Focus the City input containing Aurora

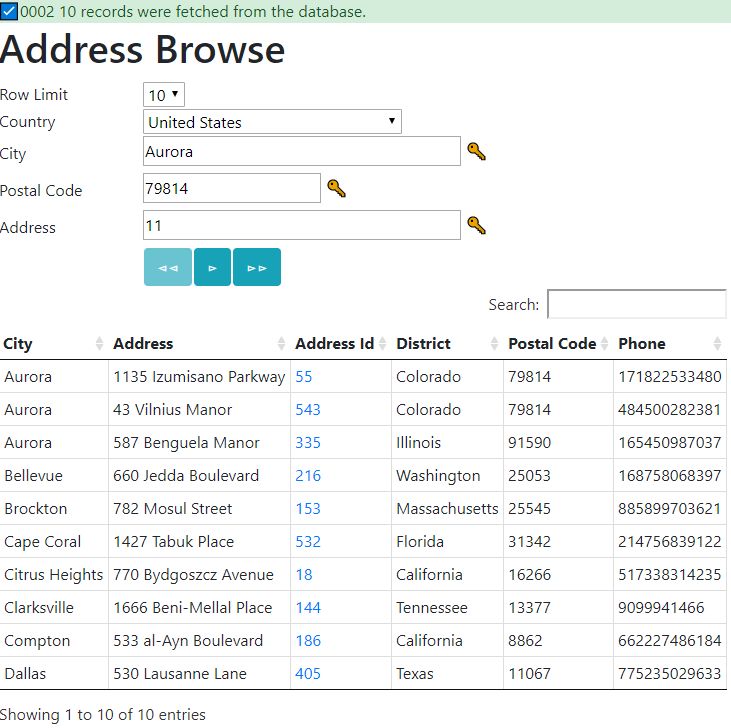pos(301,152)
